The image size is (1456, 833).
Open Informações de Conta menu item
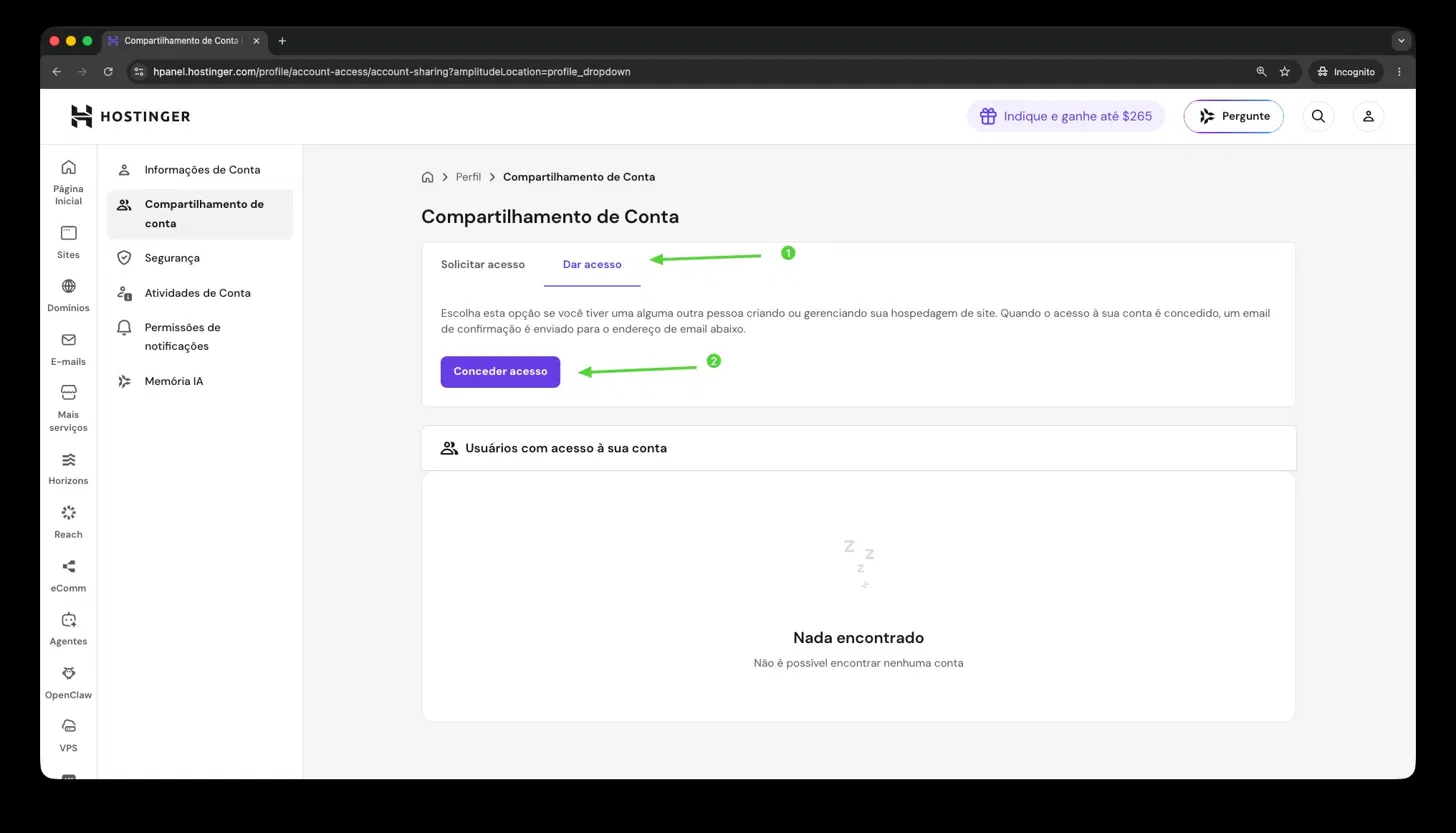click(x=200, y=170)
